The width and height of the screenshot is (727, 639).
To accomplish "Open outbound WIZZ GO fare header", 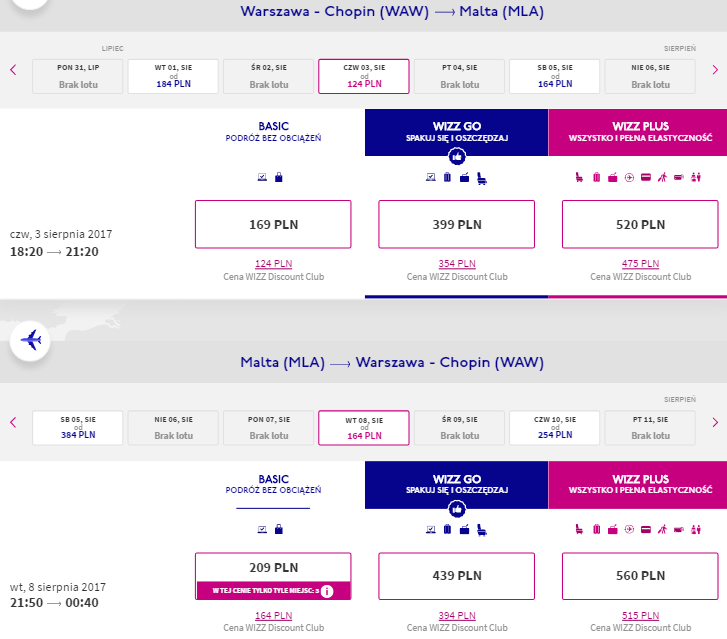I will (457, 133).
